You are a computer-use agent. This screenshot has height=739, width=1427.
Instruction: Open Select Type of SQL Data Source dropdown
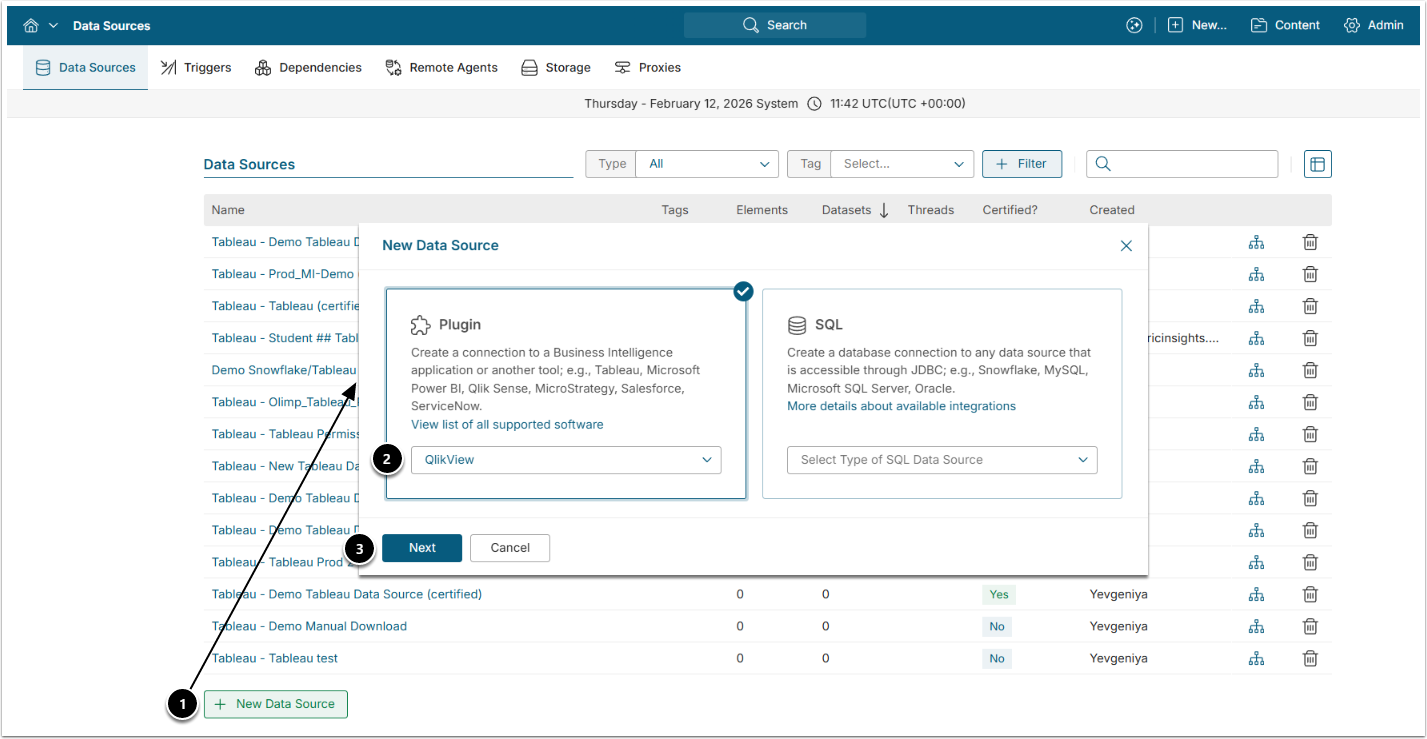click(x=941, y=460)
